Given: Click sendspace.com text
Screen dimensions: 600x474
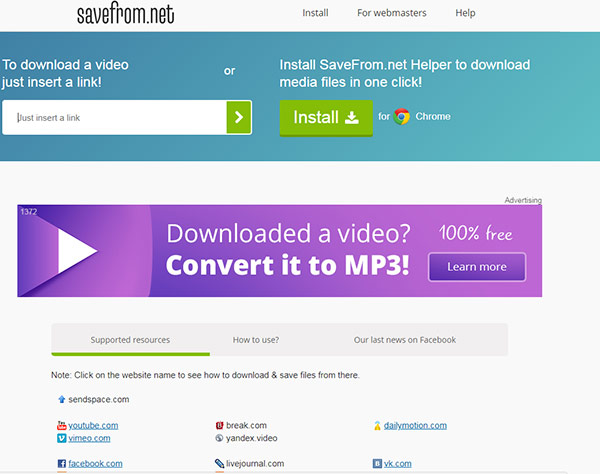Looking at the screenshot, I should (99, 399).
